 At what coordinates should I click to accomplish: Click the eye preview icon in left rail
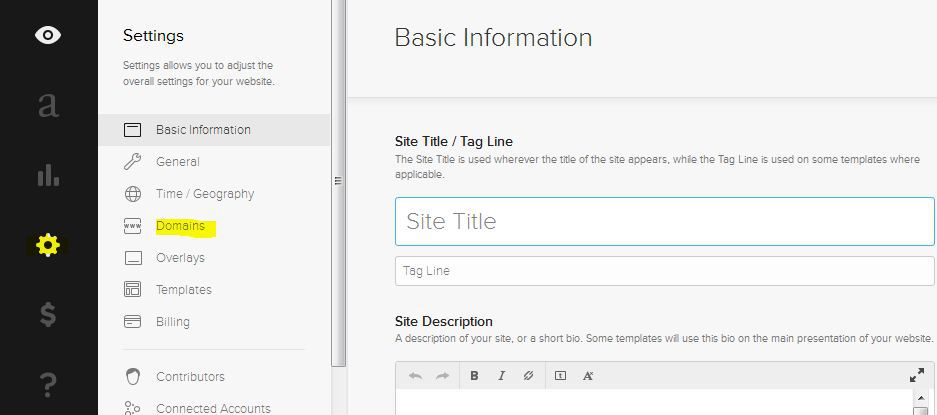click(48, 35)
